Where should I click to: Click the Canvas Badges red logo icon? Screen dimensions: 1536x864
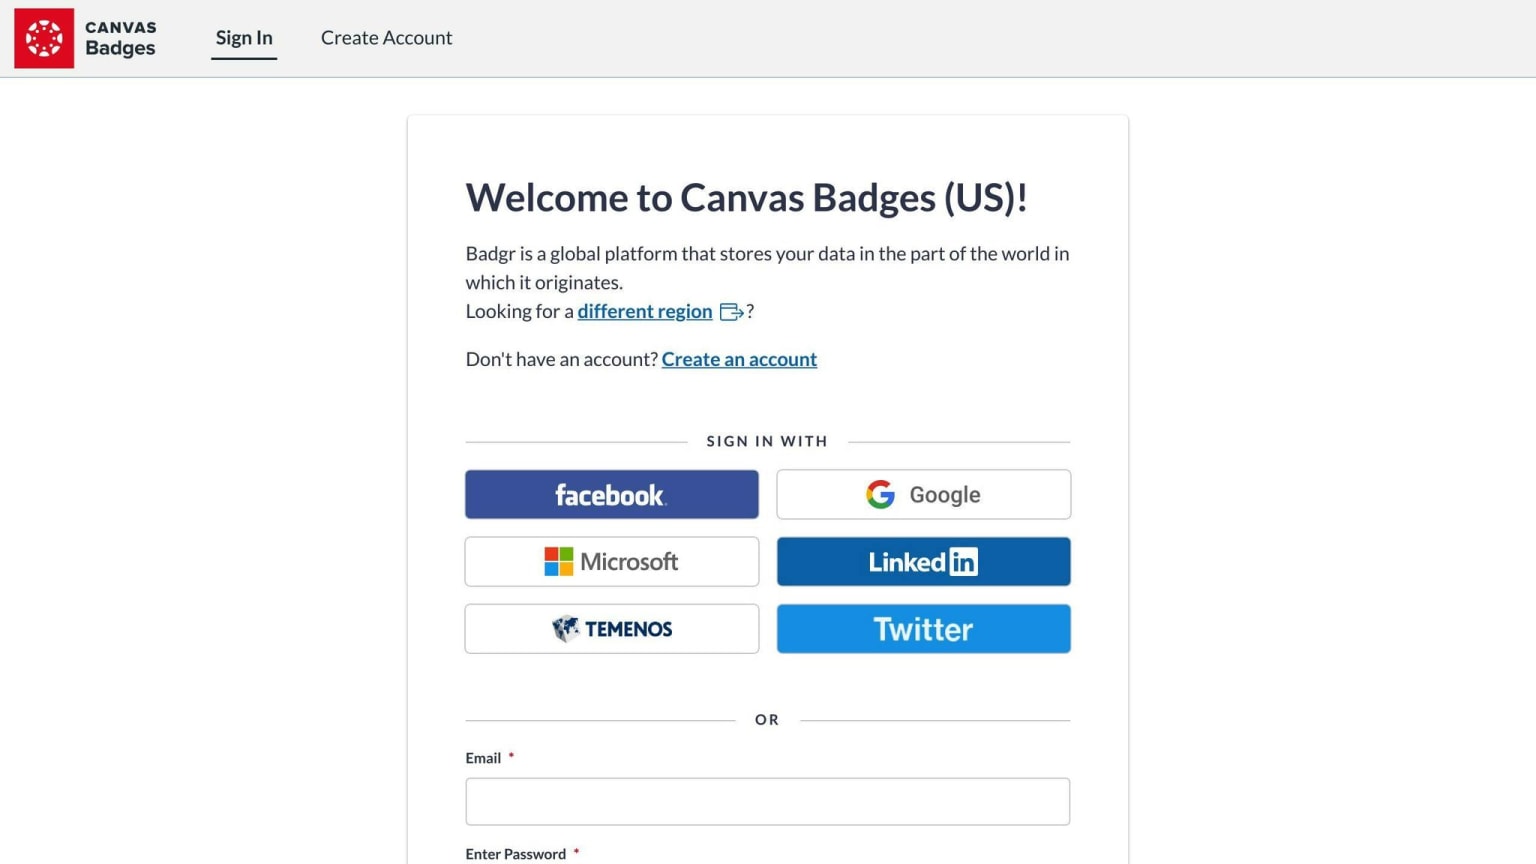[44, 38]
